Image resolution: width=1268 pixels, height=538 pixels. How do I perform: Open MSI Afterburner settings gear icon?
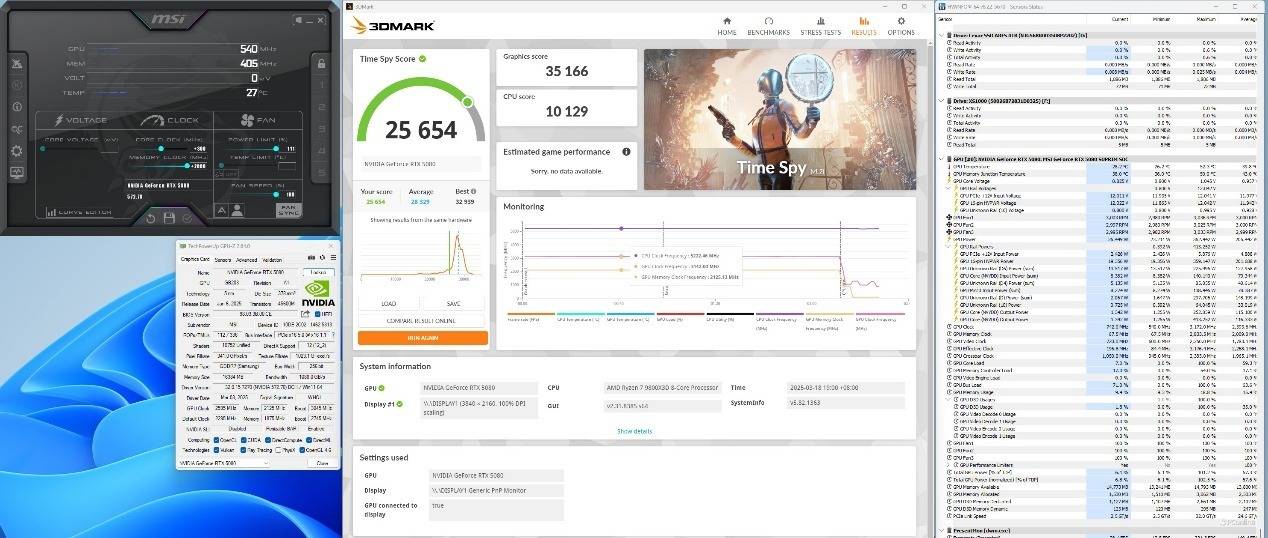[17, 151]
